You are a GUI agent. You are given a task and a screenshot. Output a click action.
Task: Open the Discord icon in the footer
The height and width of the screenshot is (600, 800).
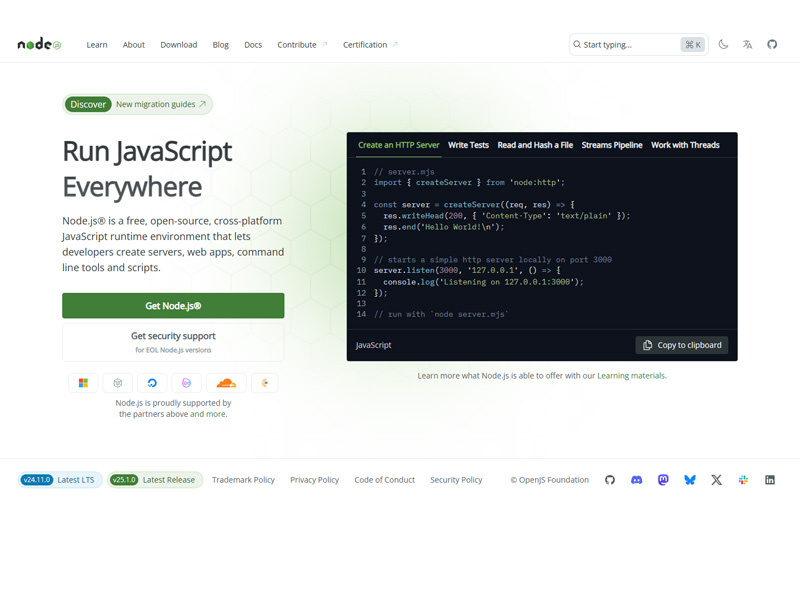click(636, 480)
